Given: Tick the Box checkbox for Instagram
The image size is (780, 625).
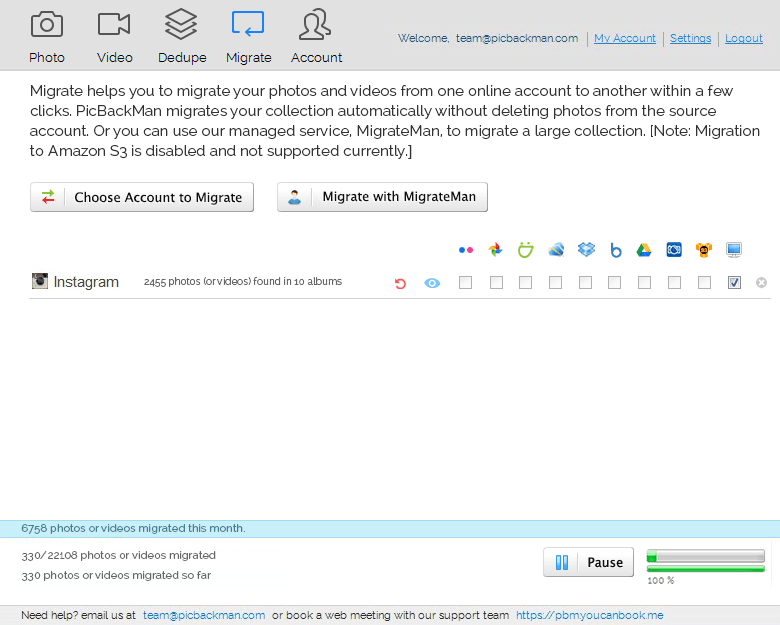Looking at the screenshot, I should click(x=615, y=283).
